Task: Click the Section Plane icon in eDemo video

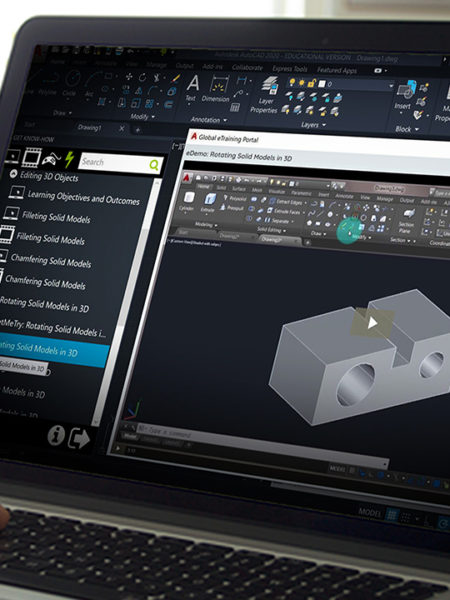Action: point(409,214)
